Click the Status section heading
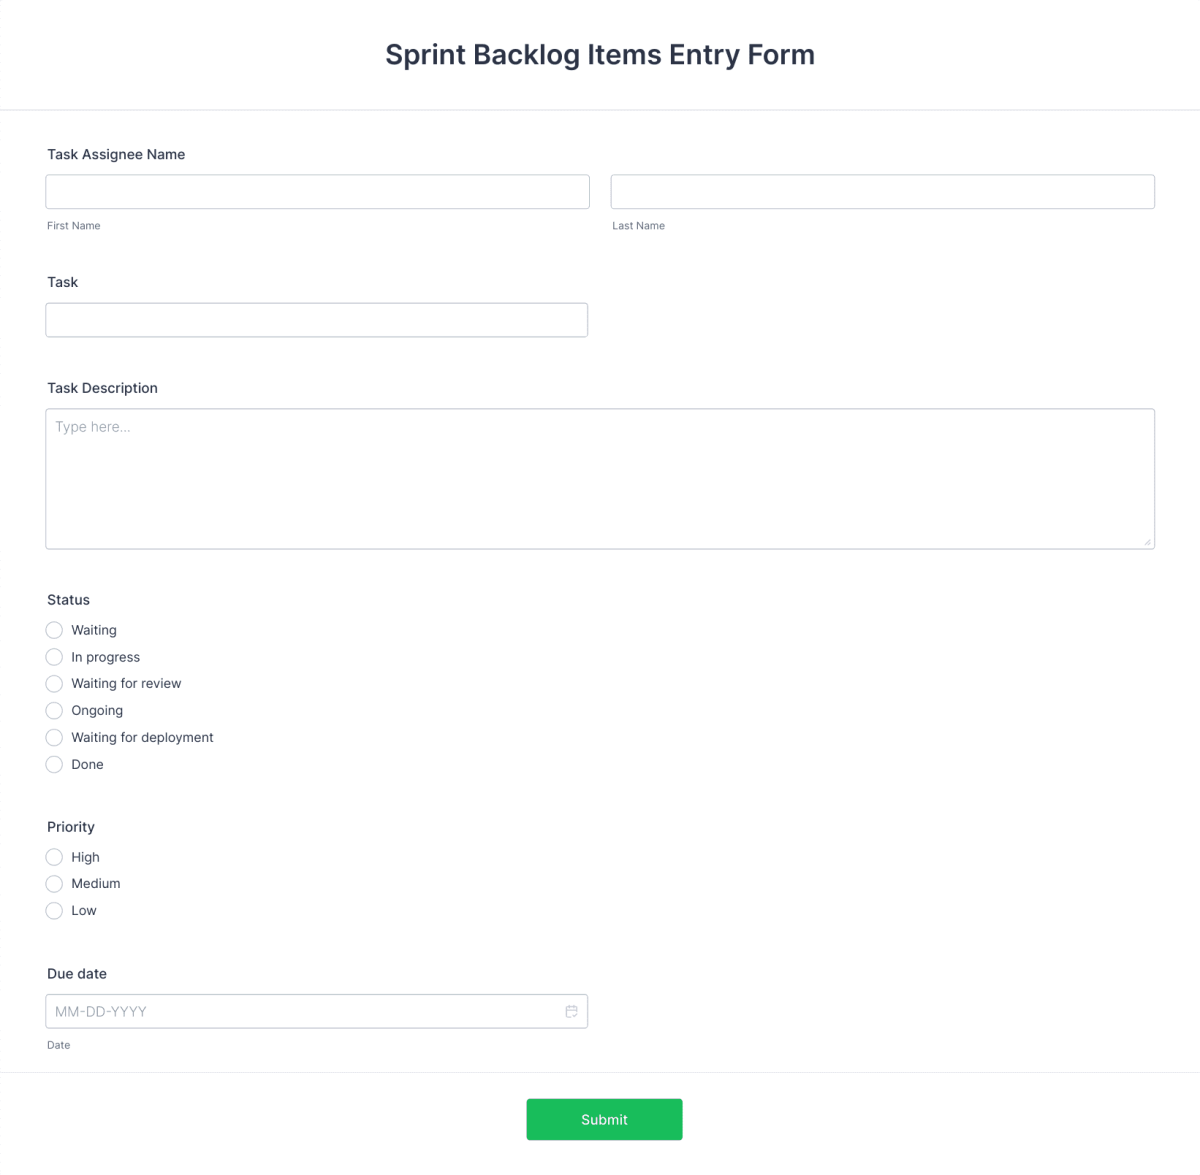This screenshot has width=1200, height=1175. (x=68, y=599)
